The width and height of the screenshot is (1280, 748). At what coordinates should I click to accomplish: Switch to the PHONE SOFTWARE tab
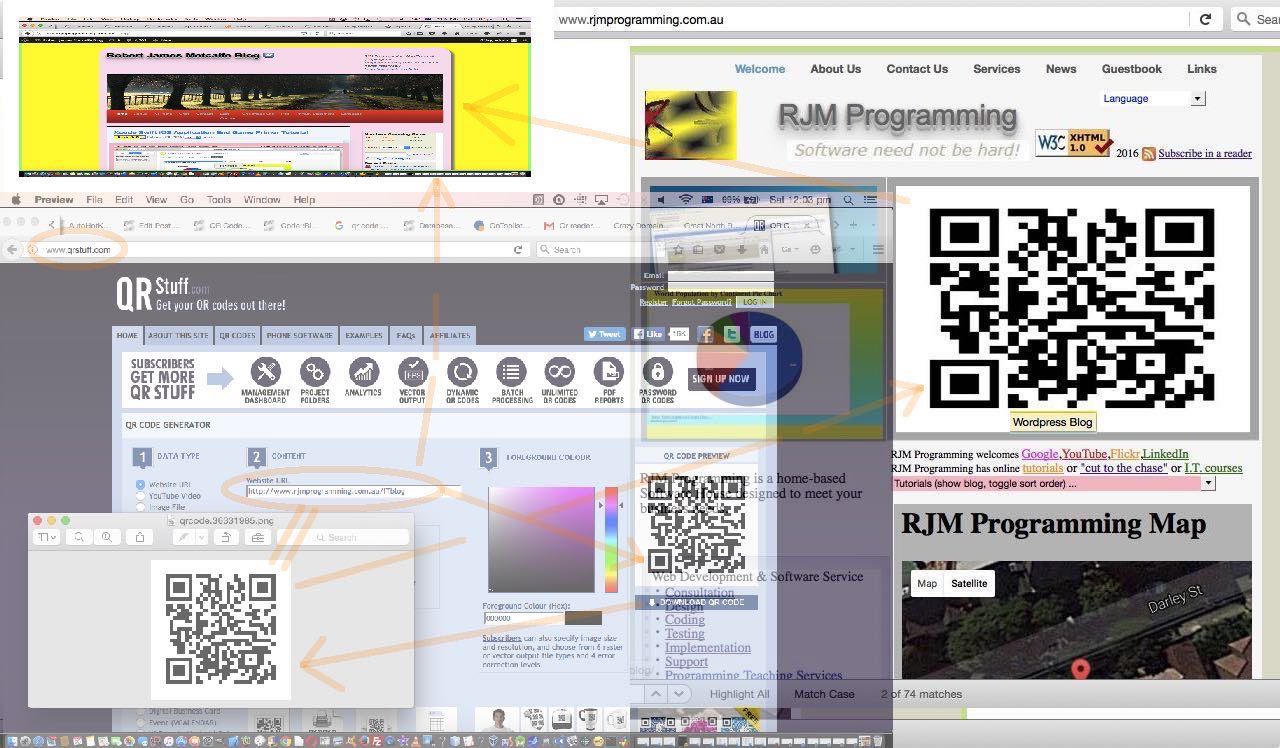[299, 335]
